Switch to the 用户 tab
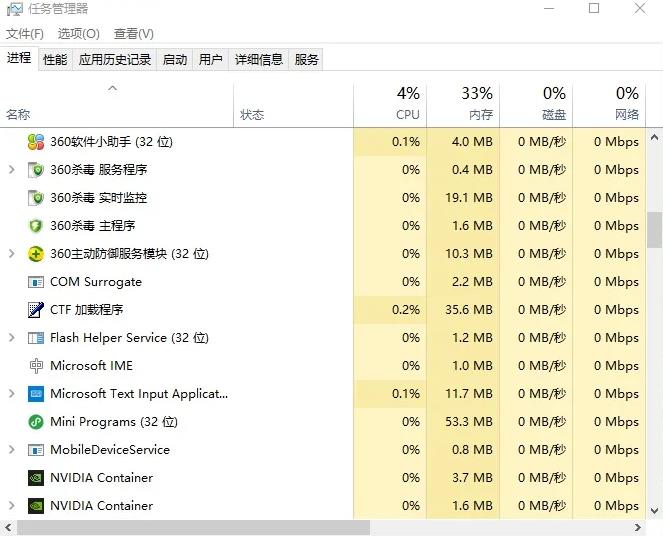The height and width of the screenshot is (536, 663). coord(211,60)
